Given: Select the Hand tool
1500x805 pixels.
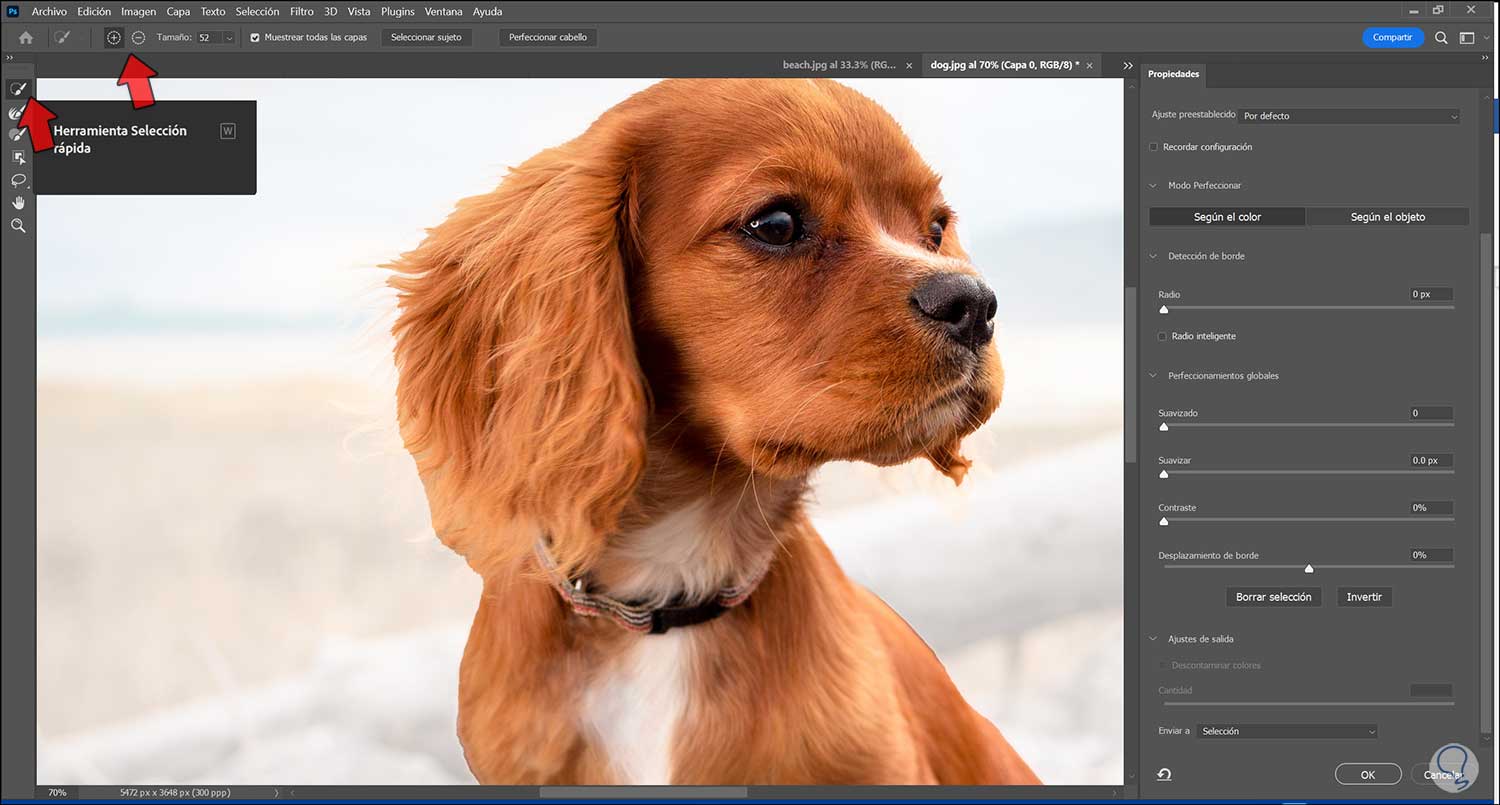Looking at the screenshot, I should (18, 203).
